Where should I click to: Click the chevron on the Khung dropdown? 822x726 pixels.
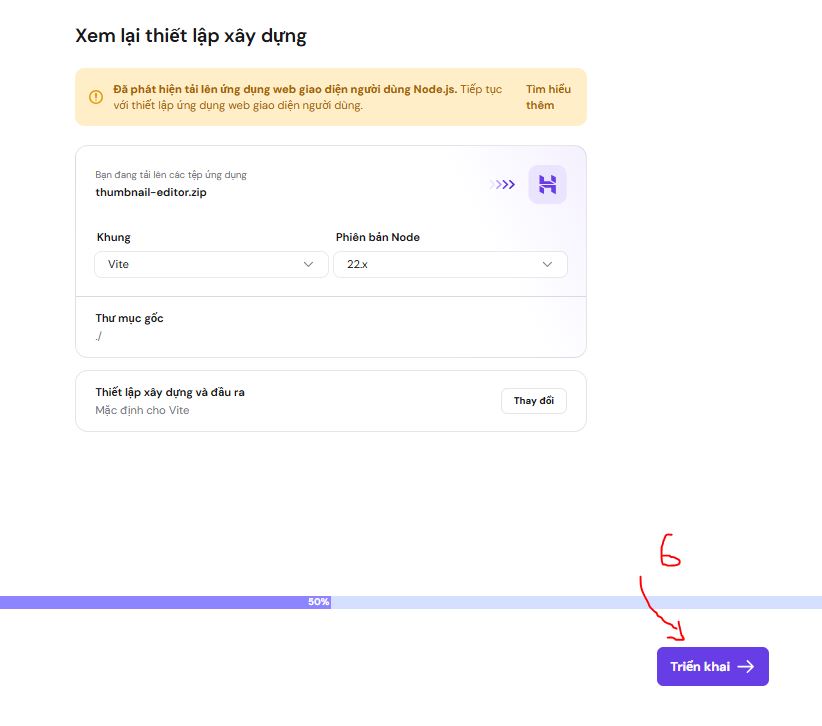point(310,264)
